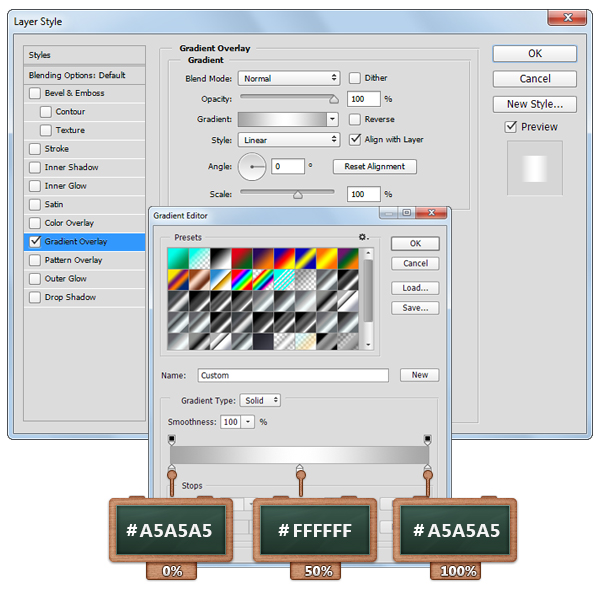The width and height of the screenshot is (600, 600).
Task: Select the middle color stop at 50%
Action: (x=300, y=469)
